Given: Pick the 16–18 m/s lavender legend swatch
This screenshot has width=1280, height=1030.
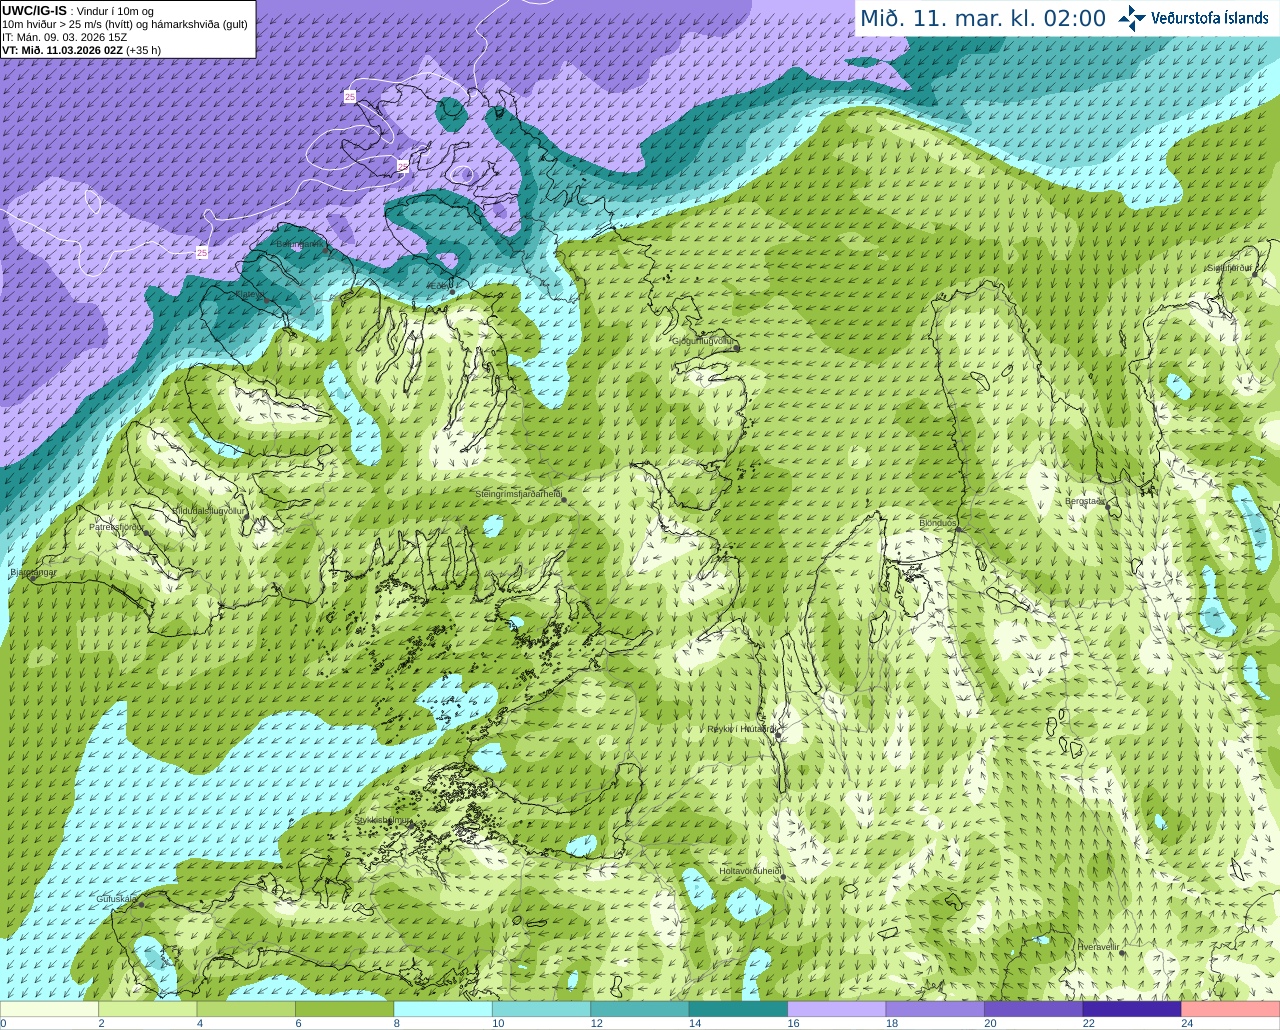Looking at the screenshot, I should [837, 1009].
